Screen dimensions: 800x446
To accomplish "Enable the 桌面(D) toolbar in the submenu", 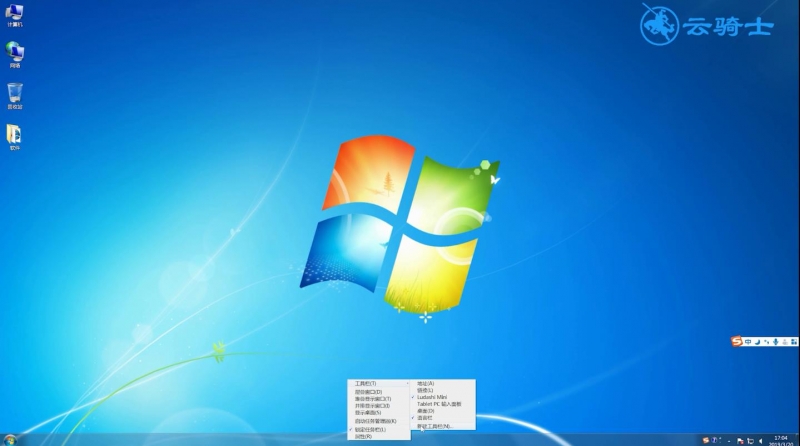I will tap(443, 411).
